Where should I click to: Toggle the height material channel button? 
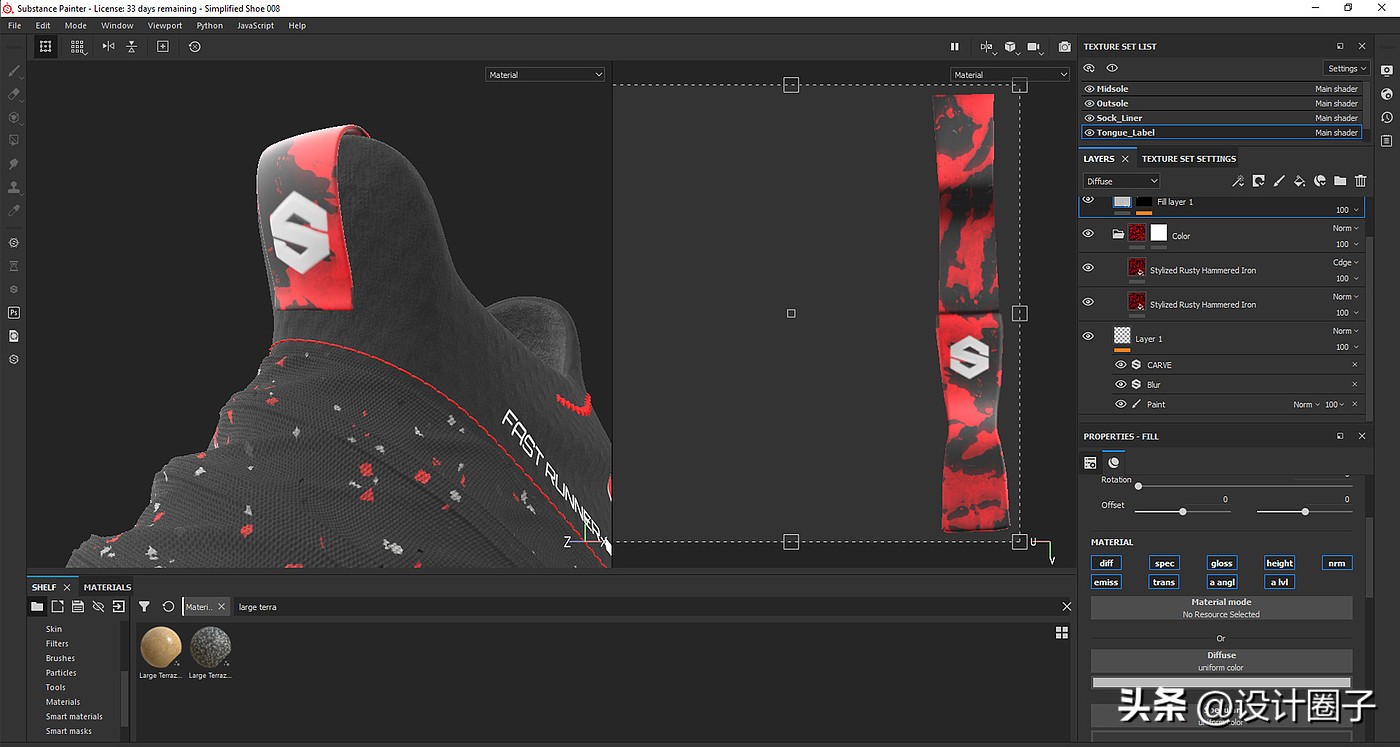click(1279, 563)
